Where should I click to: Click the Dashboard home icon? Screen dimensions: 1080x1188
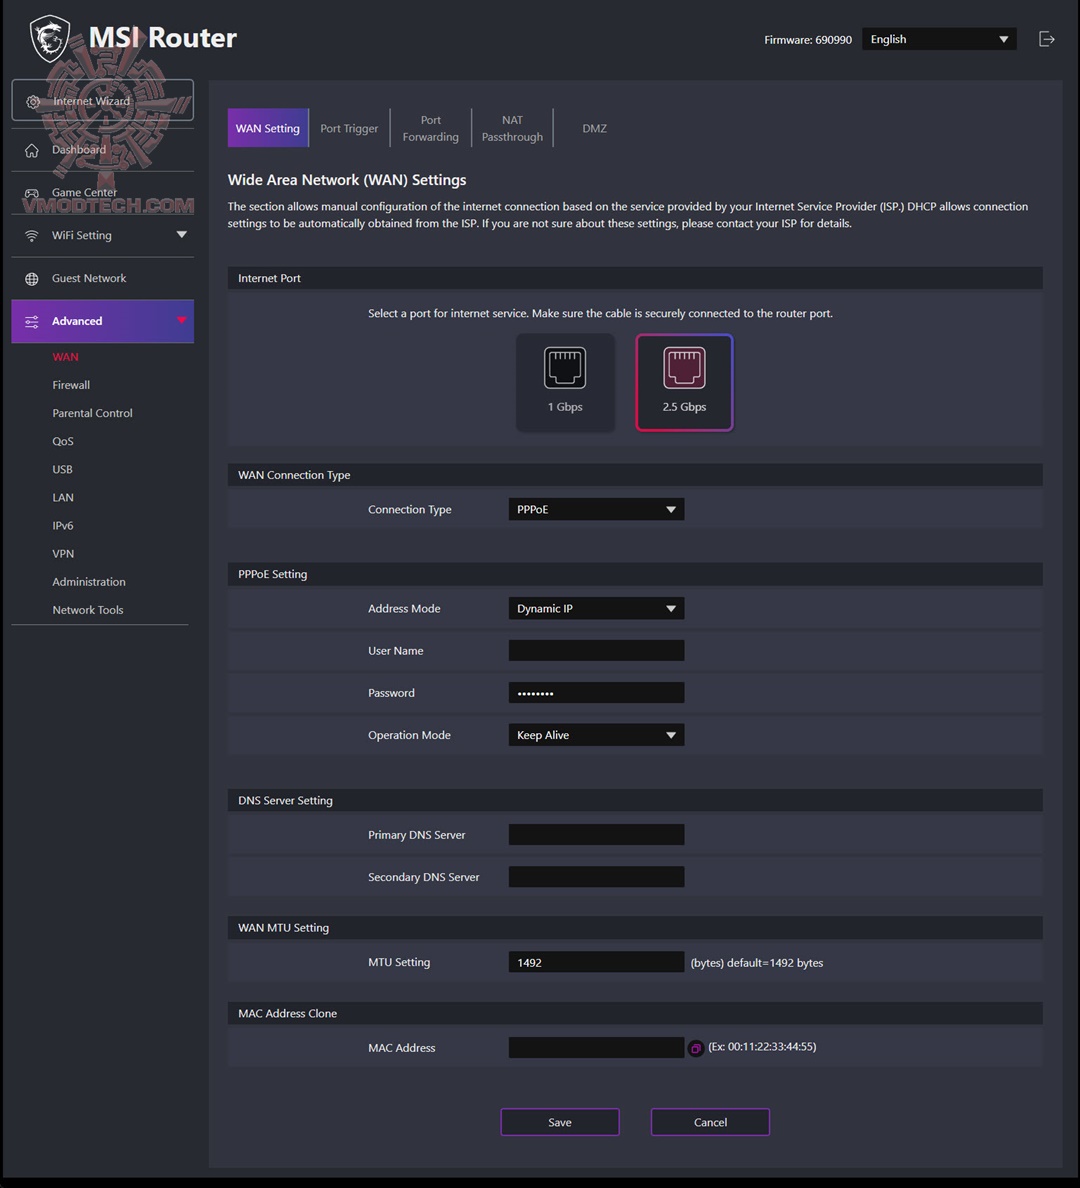pyautogui.click(x=32, y=150)
